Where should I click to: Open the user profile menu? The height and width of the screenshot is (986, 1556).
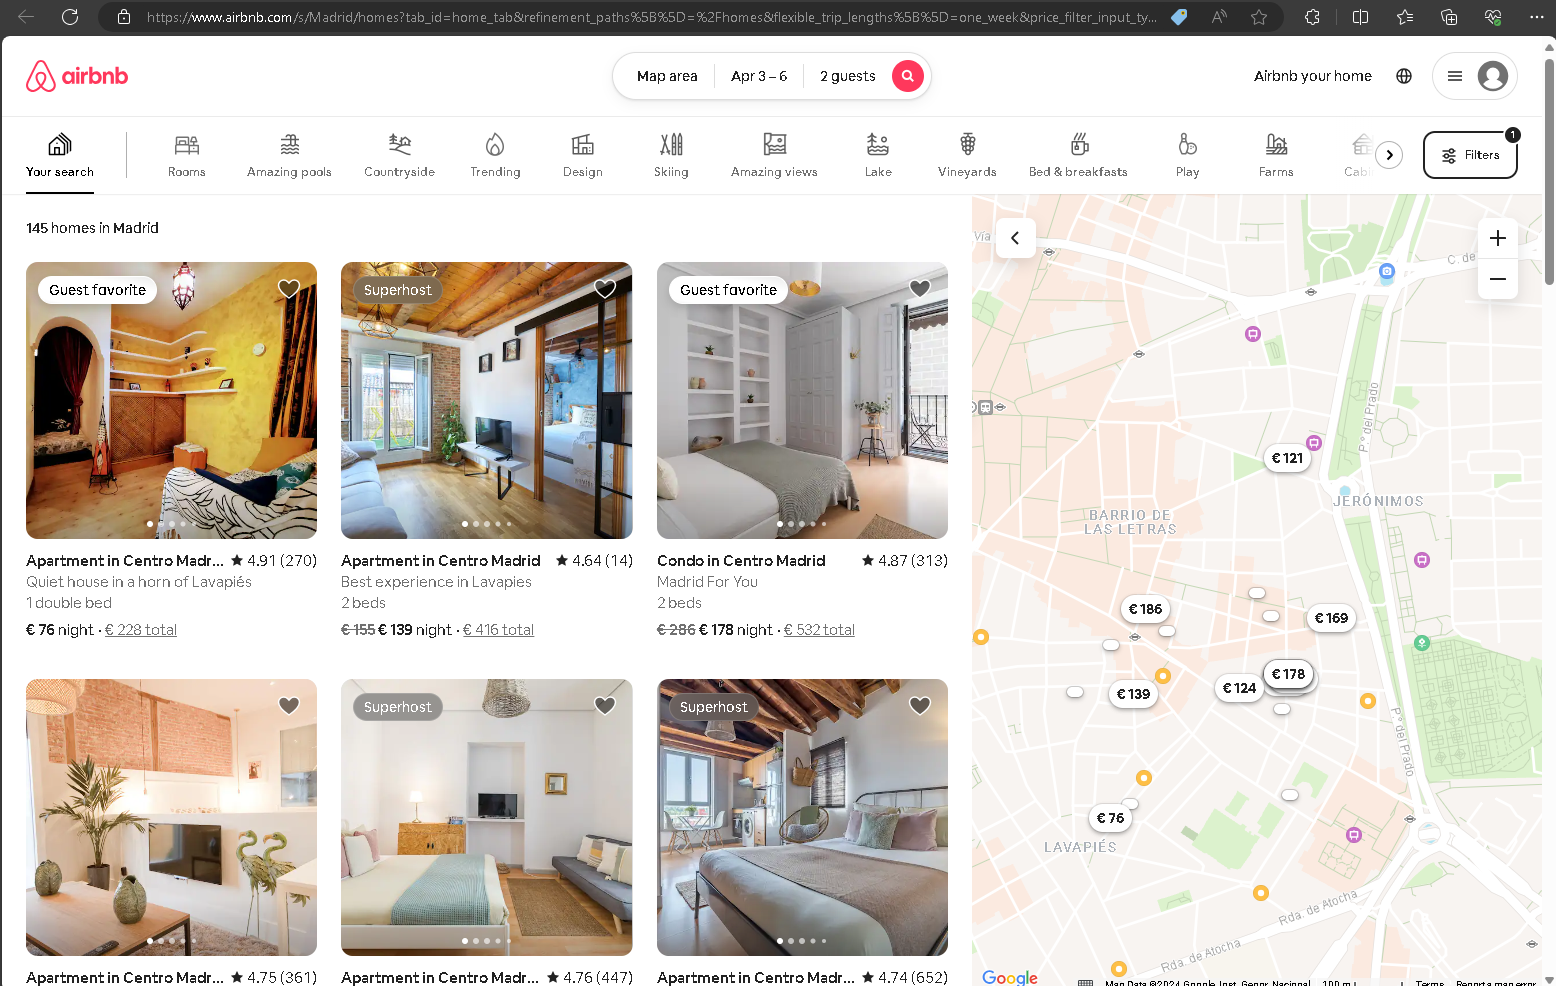click(1474, 76)
